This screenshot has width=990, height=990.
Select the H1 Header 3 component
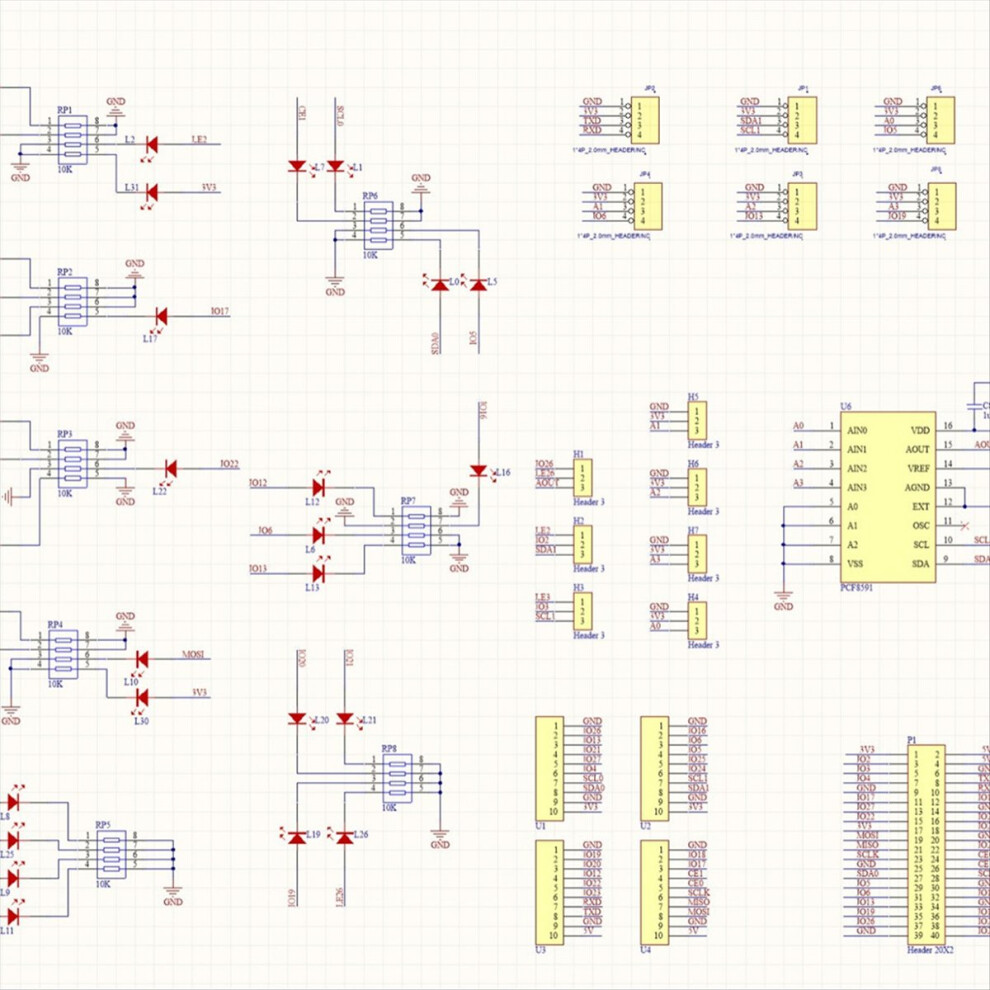coord(582,476)
